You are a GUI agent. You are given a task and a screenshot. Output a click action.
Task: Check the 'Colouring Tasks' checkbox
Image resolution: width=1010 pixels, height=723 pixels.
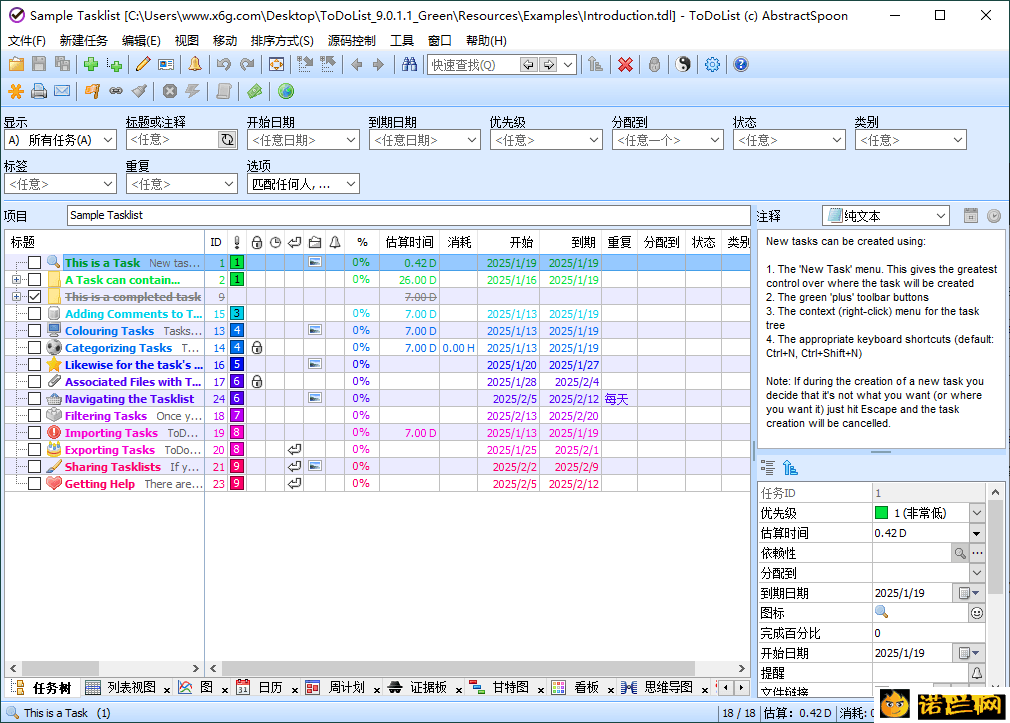click(35, 331)
